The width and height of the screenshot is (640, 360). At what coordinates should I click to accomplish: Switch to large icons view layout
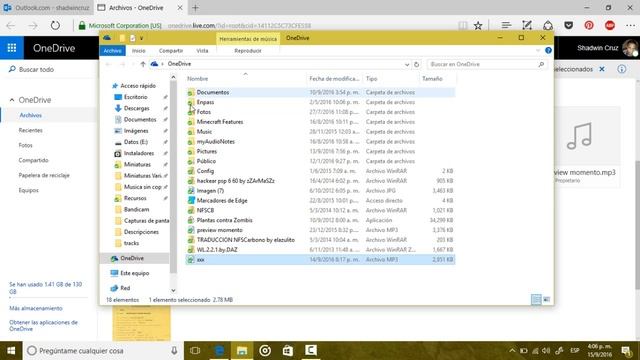click(547, 300)
